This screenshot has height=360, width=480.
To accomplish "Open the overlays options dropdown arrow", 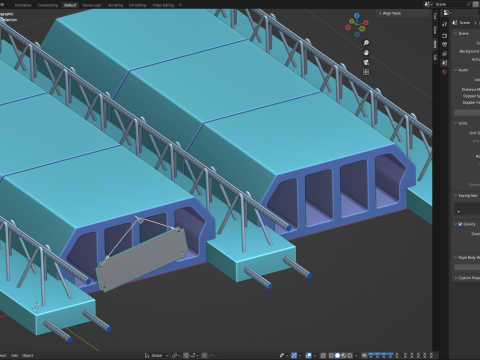I will pyautogui.click(x=315, y=356).
